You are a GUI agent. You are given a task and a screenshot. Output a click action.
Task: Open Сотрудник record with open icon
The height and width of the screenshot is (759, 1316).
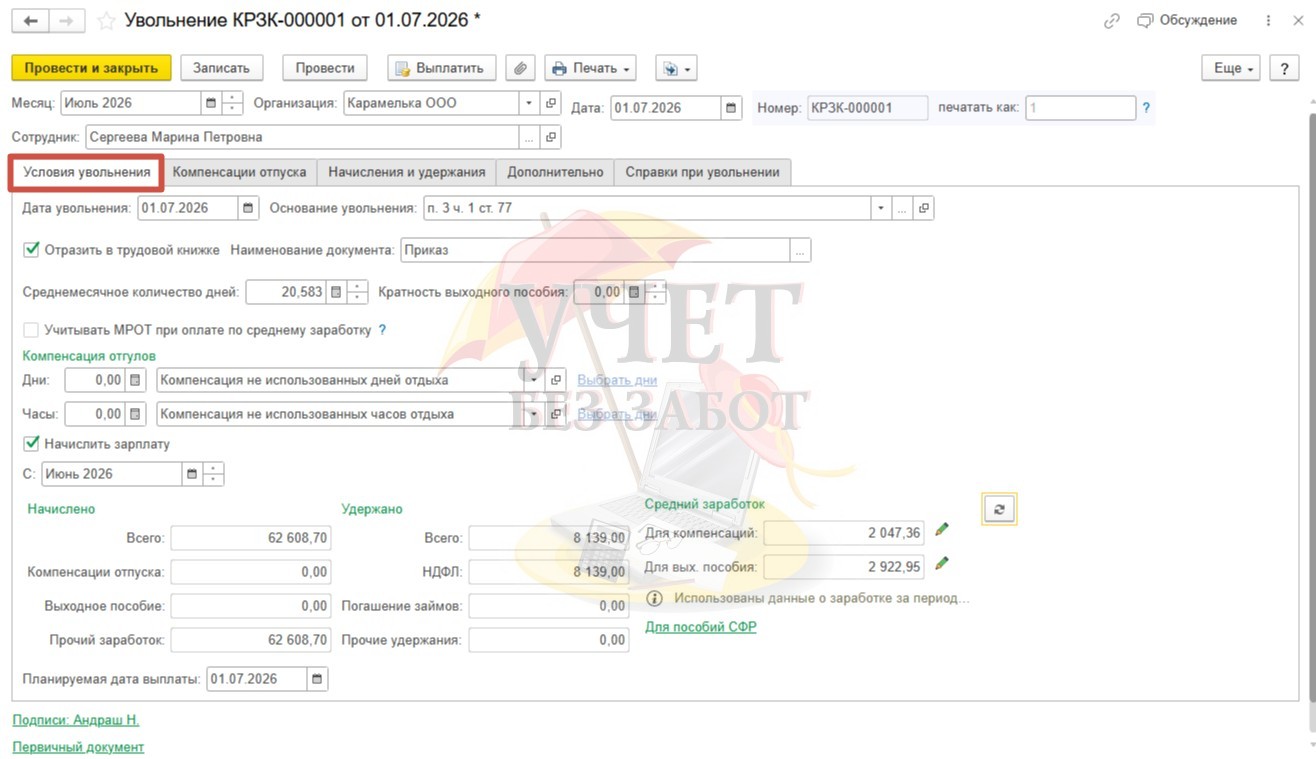[x=551, y=137]
